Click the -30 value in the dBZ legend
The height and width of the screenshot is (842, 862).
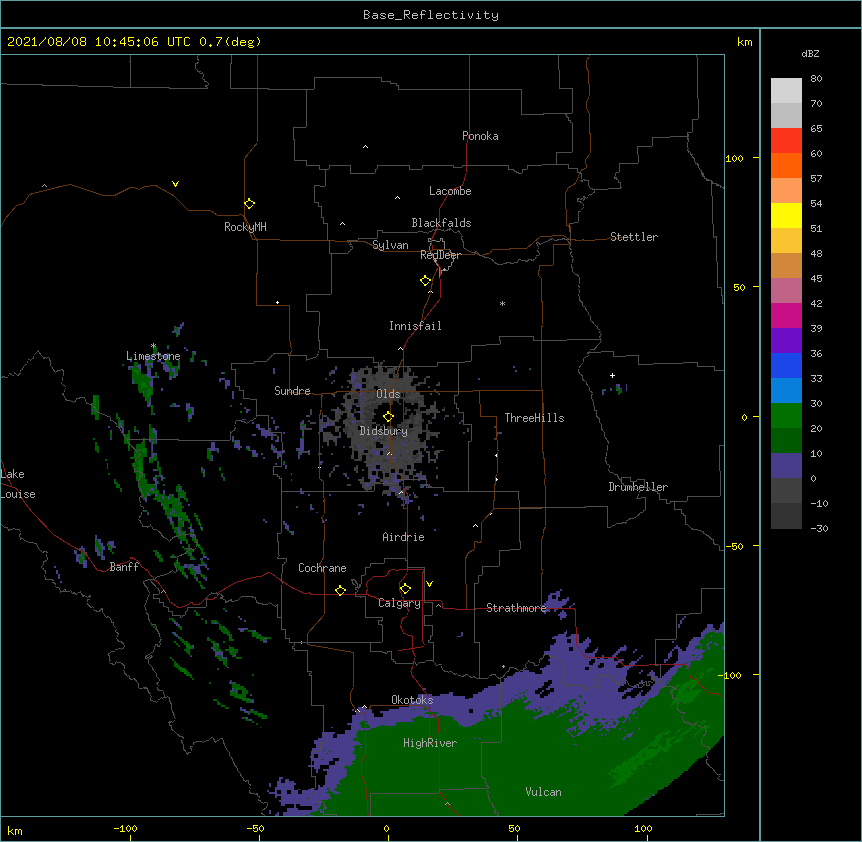tap(819, 528)
